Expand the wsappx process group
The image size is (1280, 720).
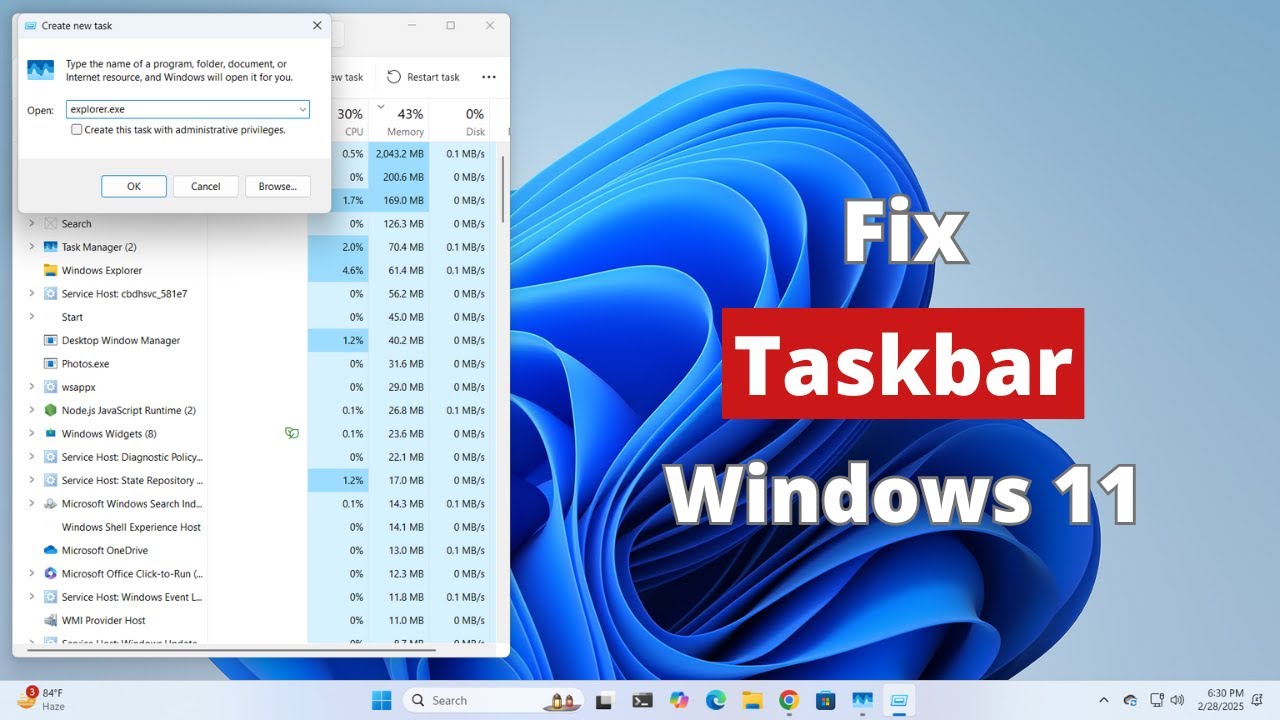[x=31, y=387]
